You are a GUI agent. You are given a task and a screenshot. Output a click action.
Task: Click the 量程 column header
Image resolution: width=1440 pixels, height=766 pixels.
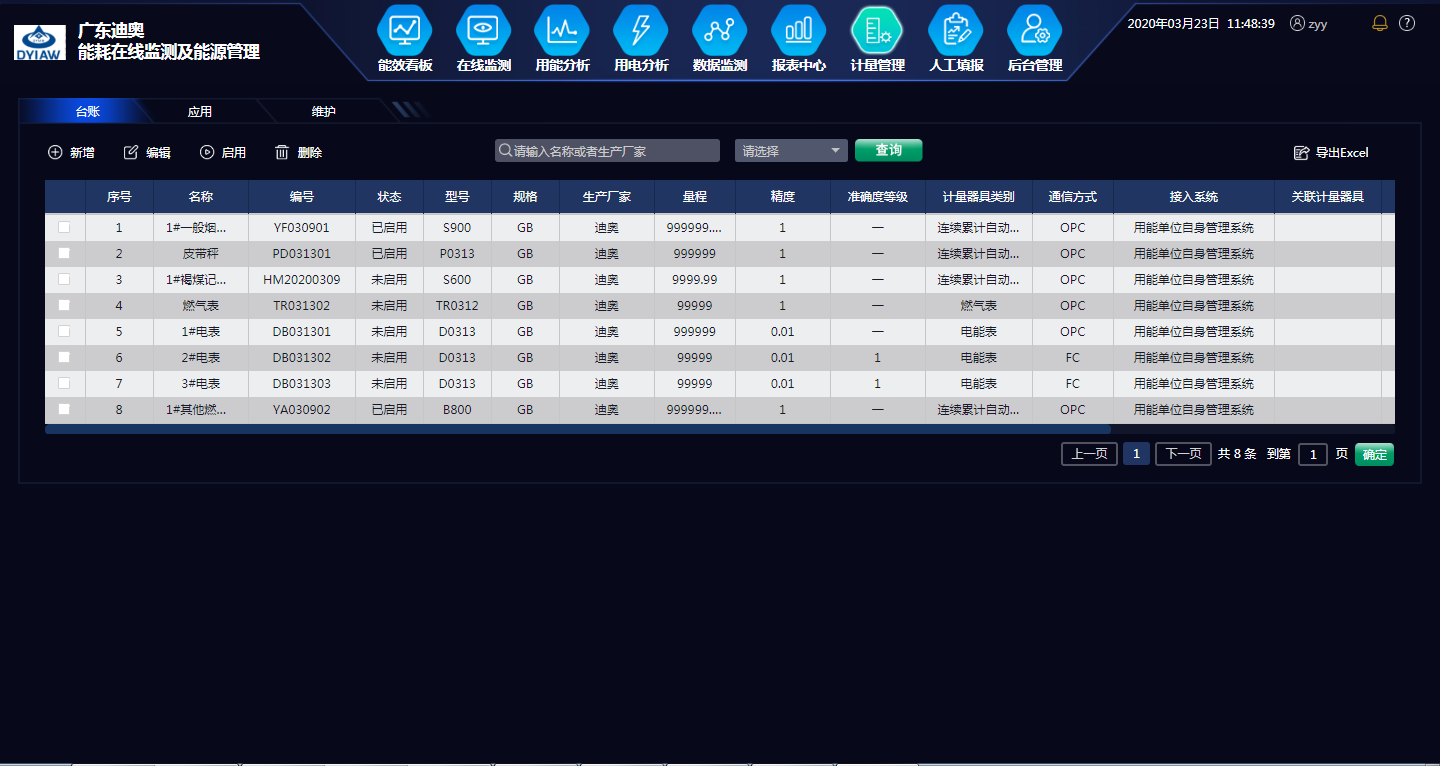pos(695,197)
